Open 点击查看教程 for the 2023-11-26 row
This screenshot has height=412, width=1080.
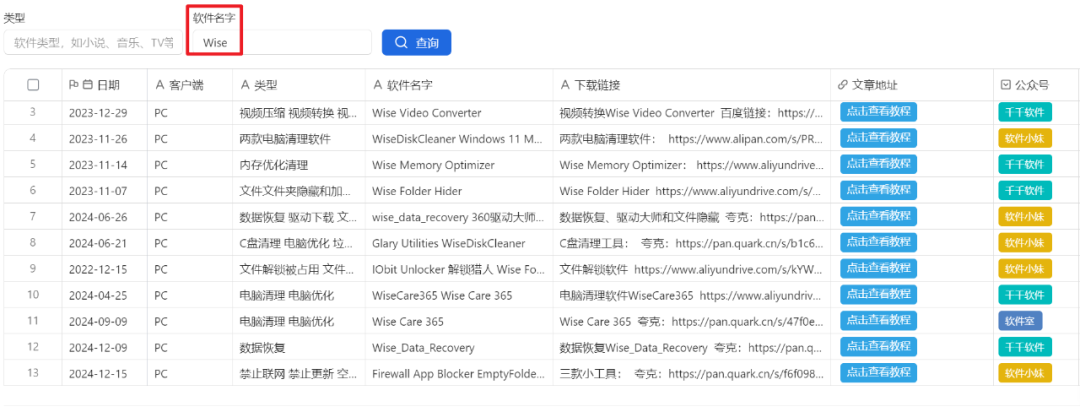click(x=878, y=138)
